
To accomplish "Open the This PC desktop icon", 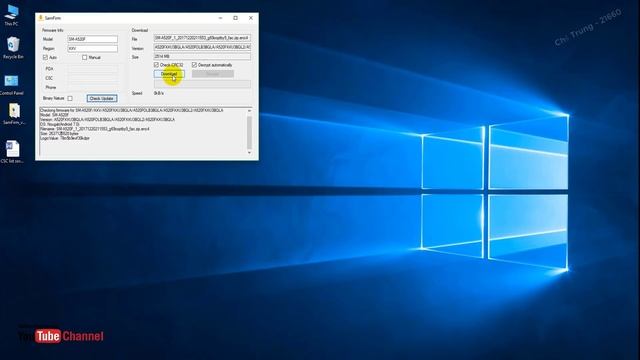I will coord(11,15).
